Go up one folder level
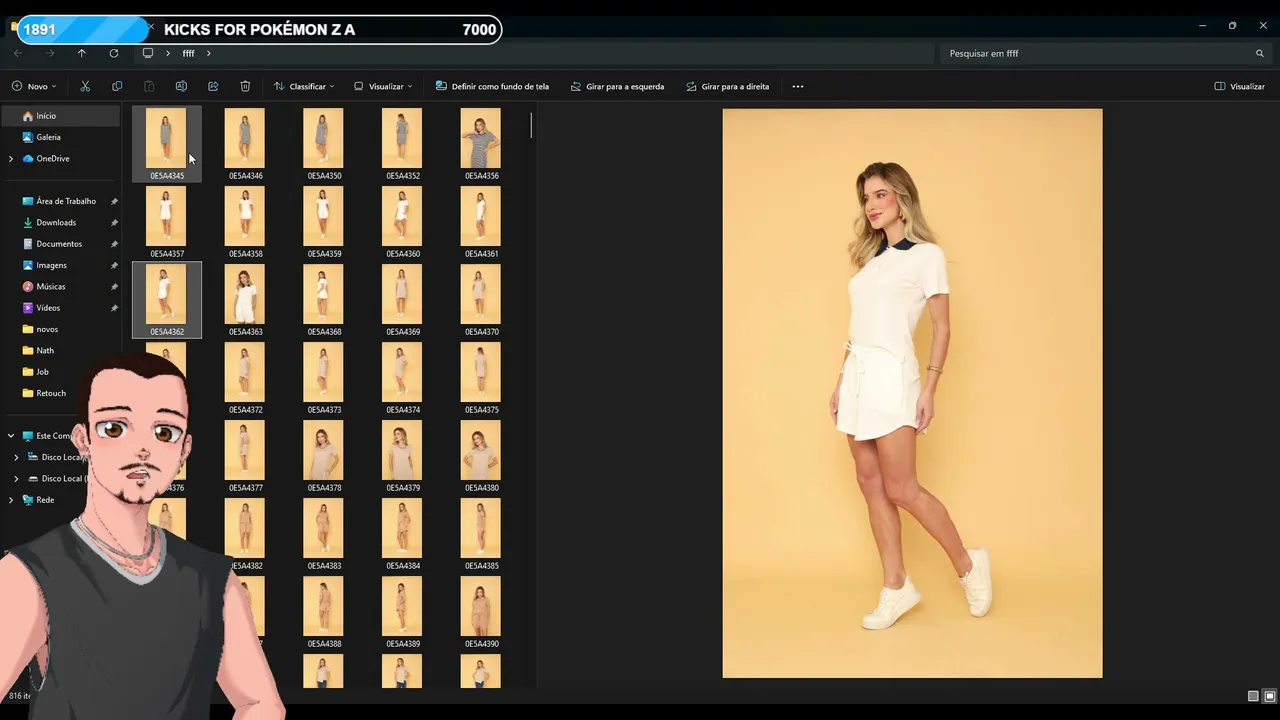 click(82, 53)
